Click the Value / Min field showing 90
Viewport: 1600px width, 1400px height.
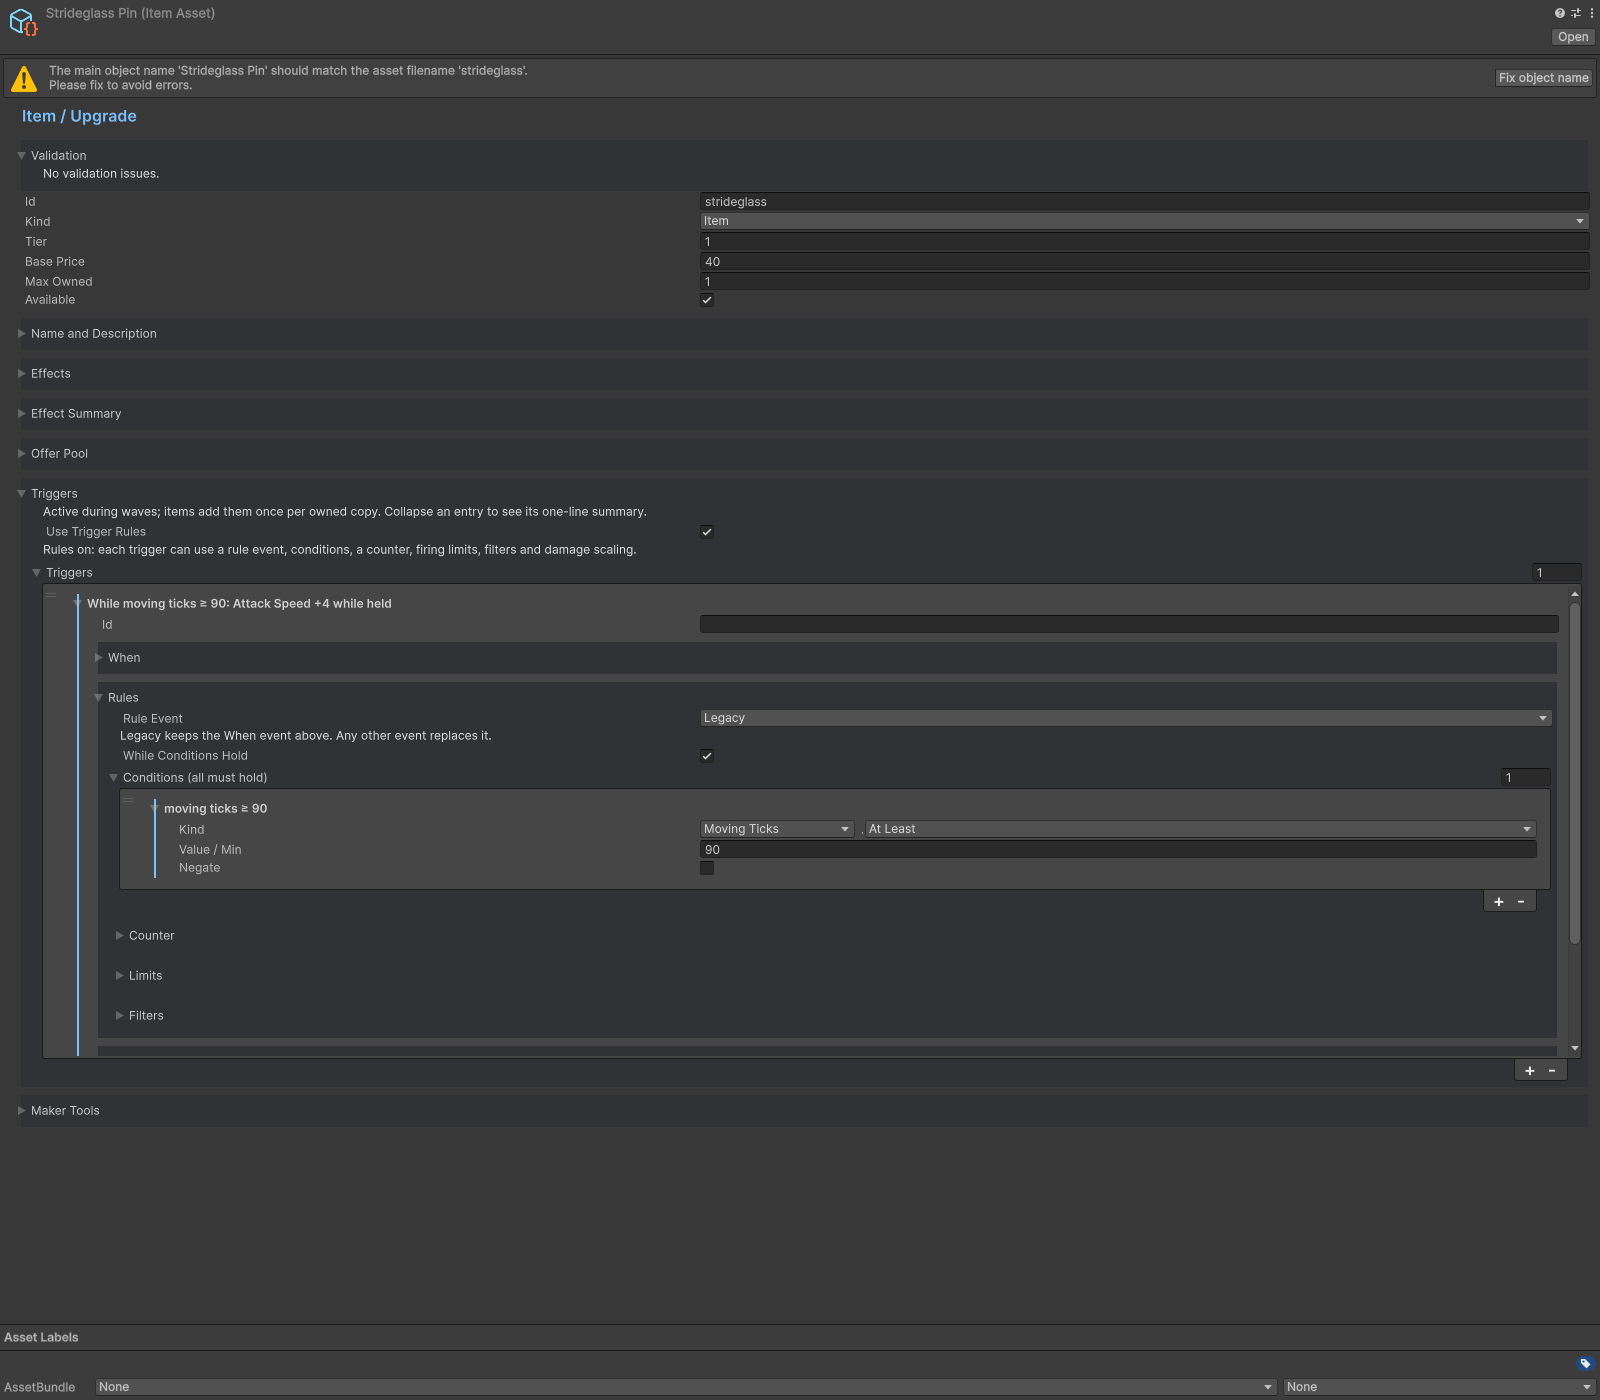tap(1118, 850)
